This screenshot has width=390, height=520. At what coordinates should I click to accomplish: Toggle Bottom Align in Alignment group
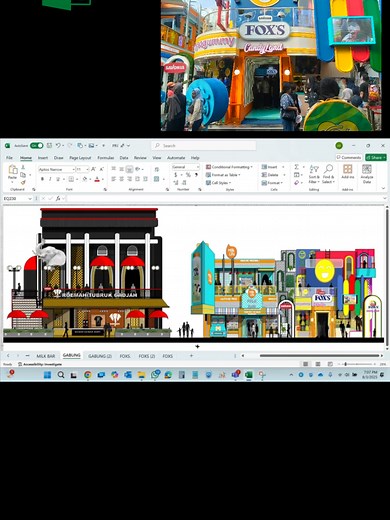[129, 169]
